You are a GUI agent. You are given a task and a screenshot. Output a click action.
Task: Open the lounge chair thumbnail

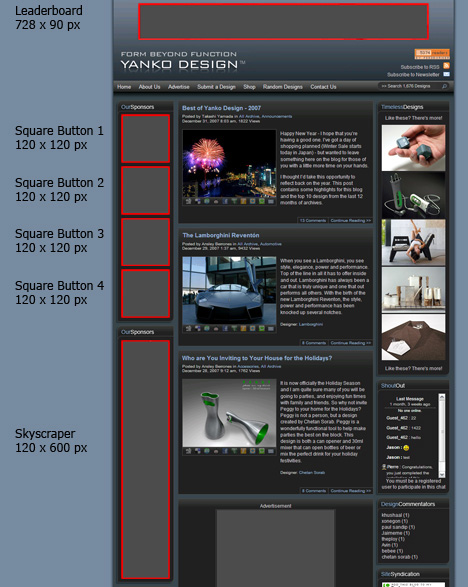pos(413,243)
